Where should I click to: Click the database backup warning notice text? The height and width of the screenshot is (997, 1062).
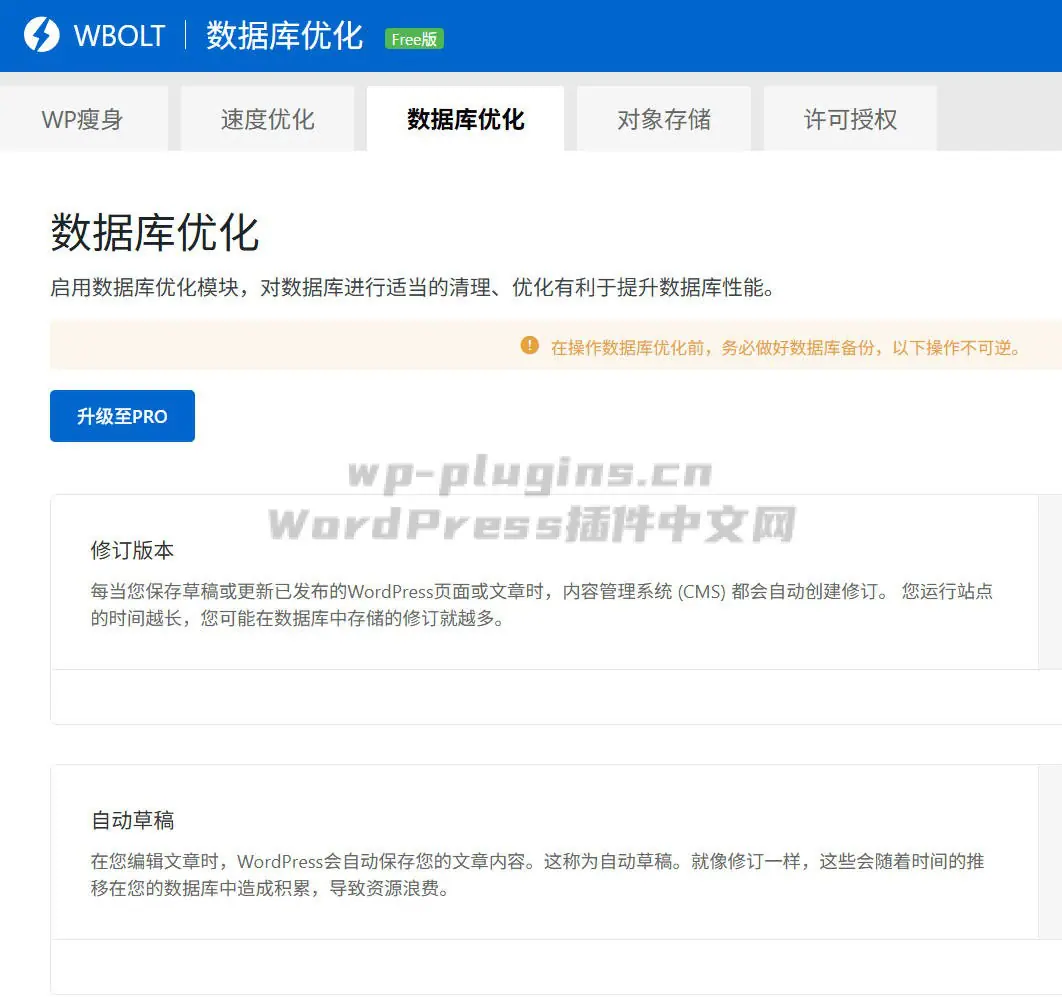tap(786, 347)
